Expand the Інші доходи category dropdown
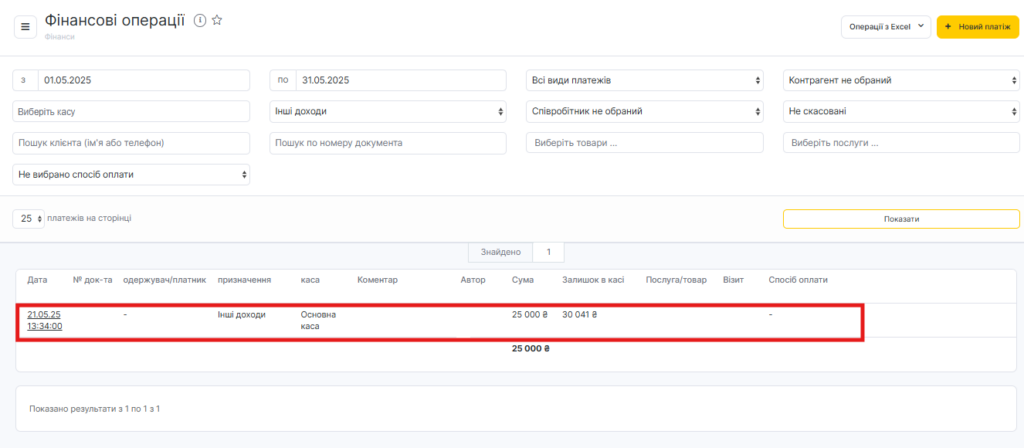The height and width of the screenshot is (448, 1024). (388, 112)
